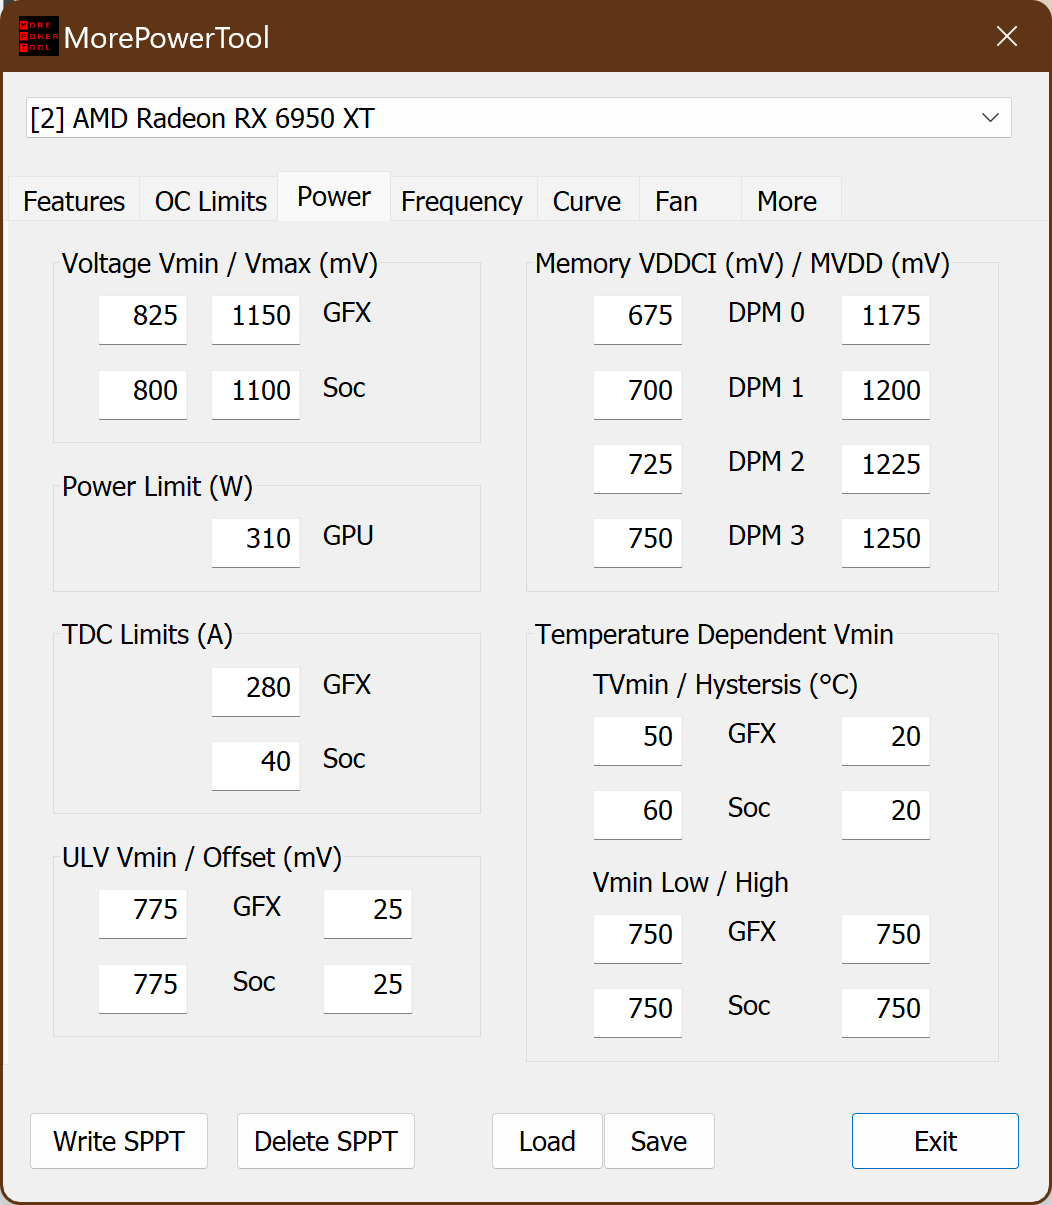Select TVmin GFX field showing 50
1052x1205 pixels.
pos(638,740)
